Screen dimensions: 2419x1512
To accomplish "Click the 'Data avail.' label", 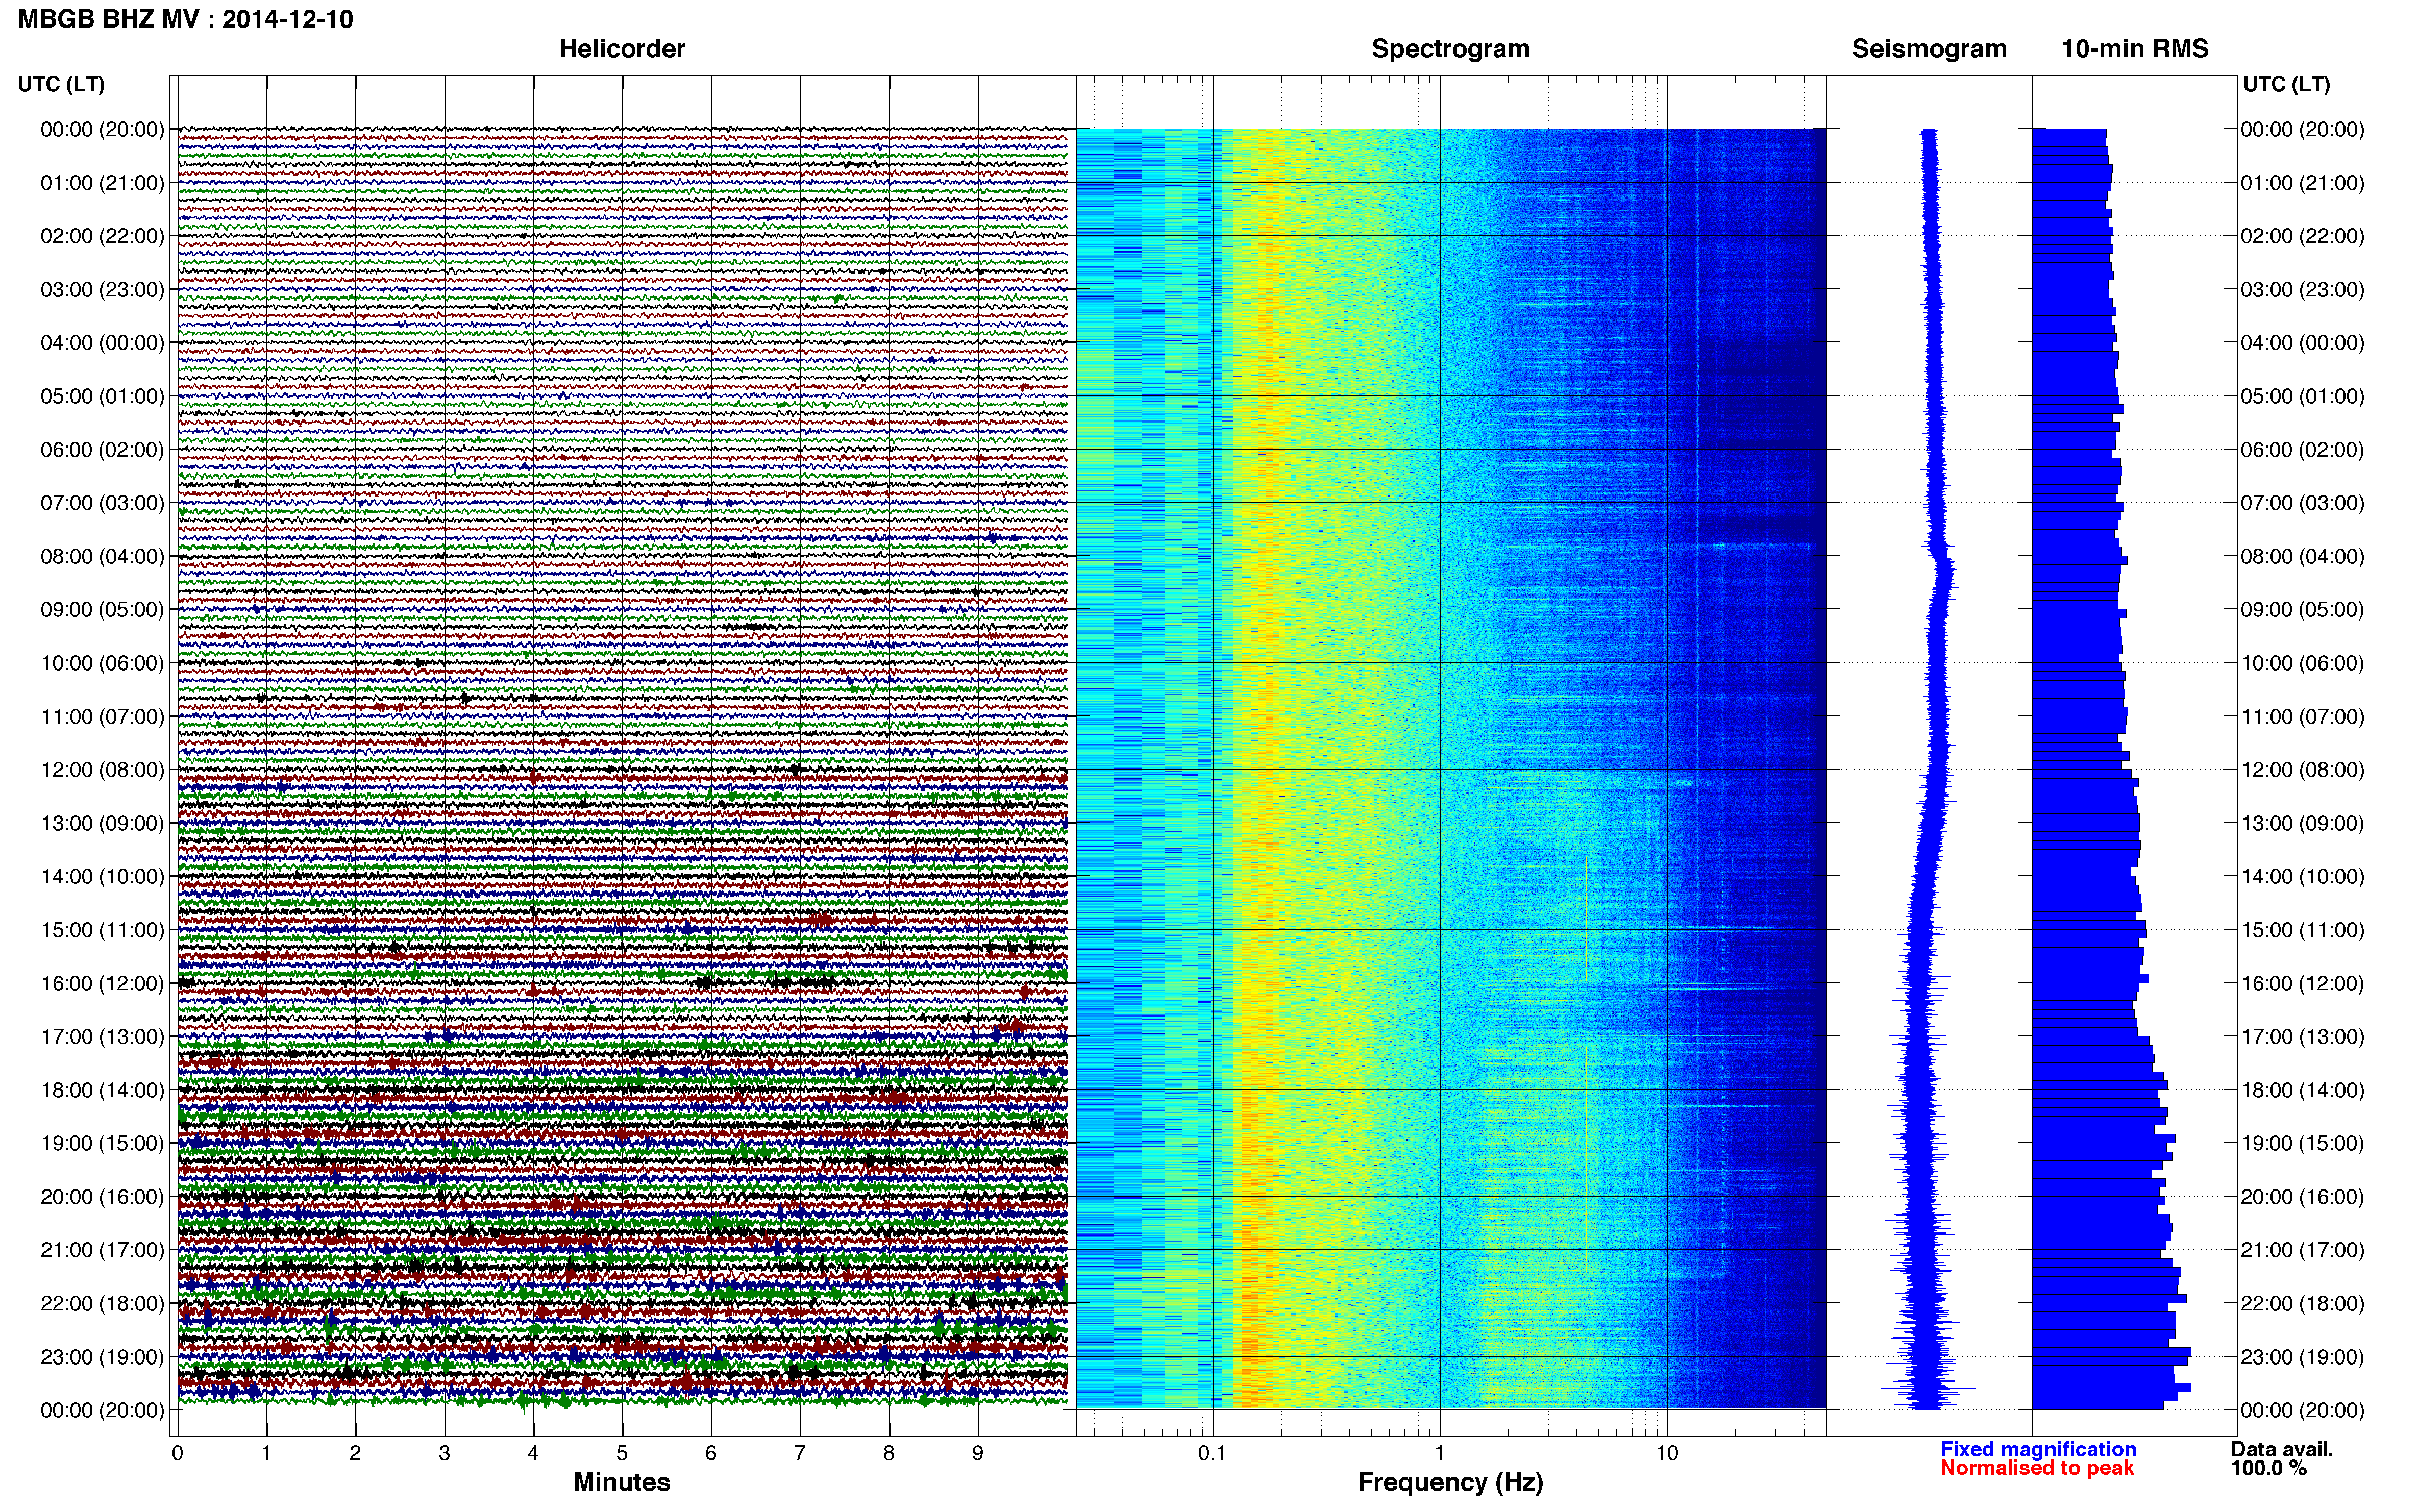I will tap(2282, 1449).
